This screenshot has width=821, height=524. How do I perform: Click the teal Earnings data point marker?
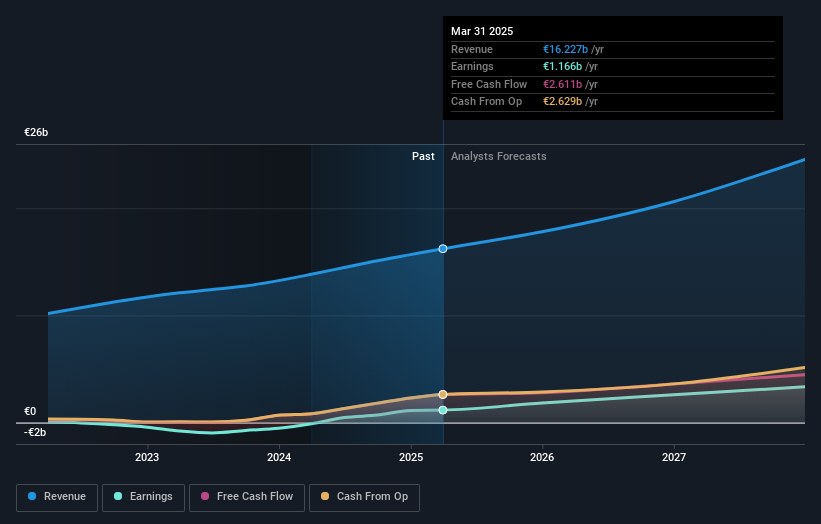[443, 410]
